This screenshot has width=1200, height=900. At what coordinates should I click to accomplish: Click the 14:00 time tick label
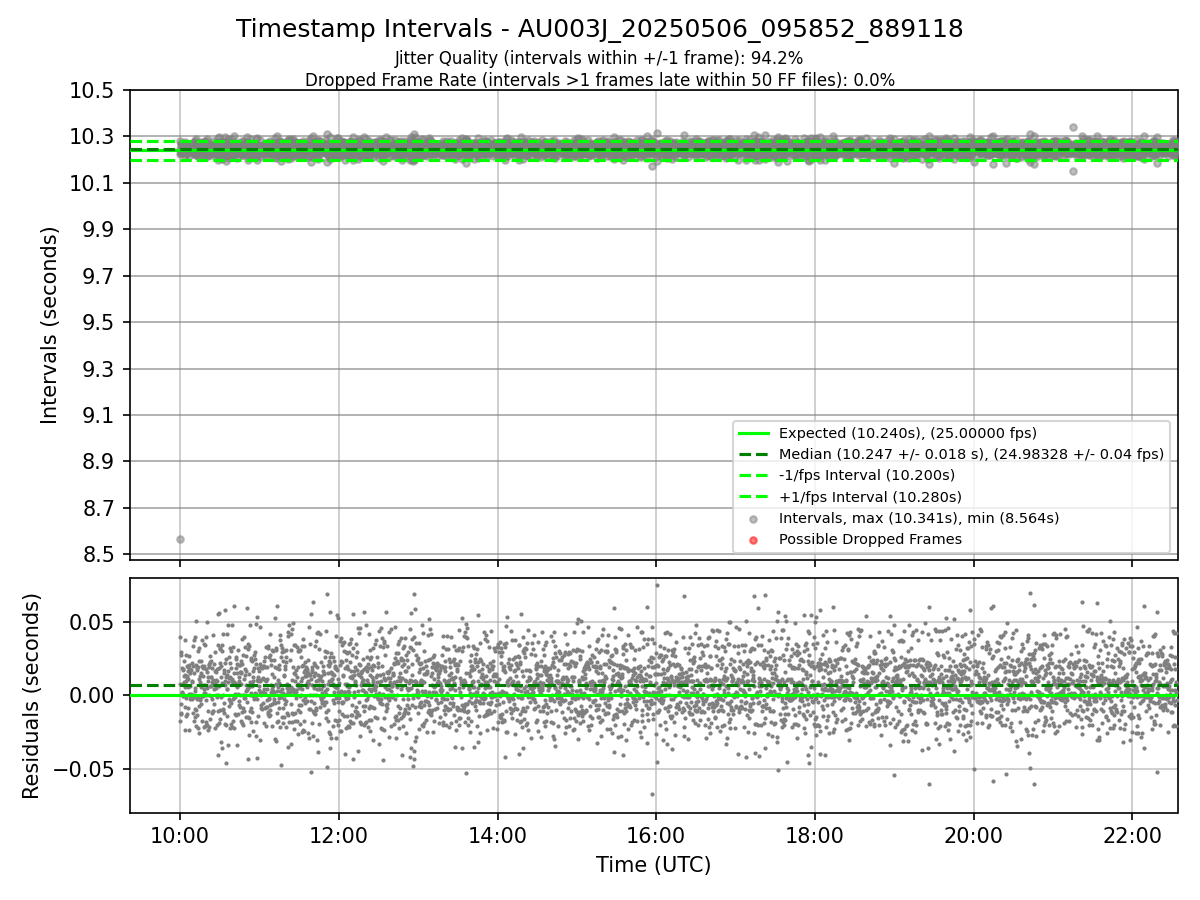tap(497, 833)
